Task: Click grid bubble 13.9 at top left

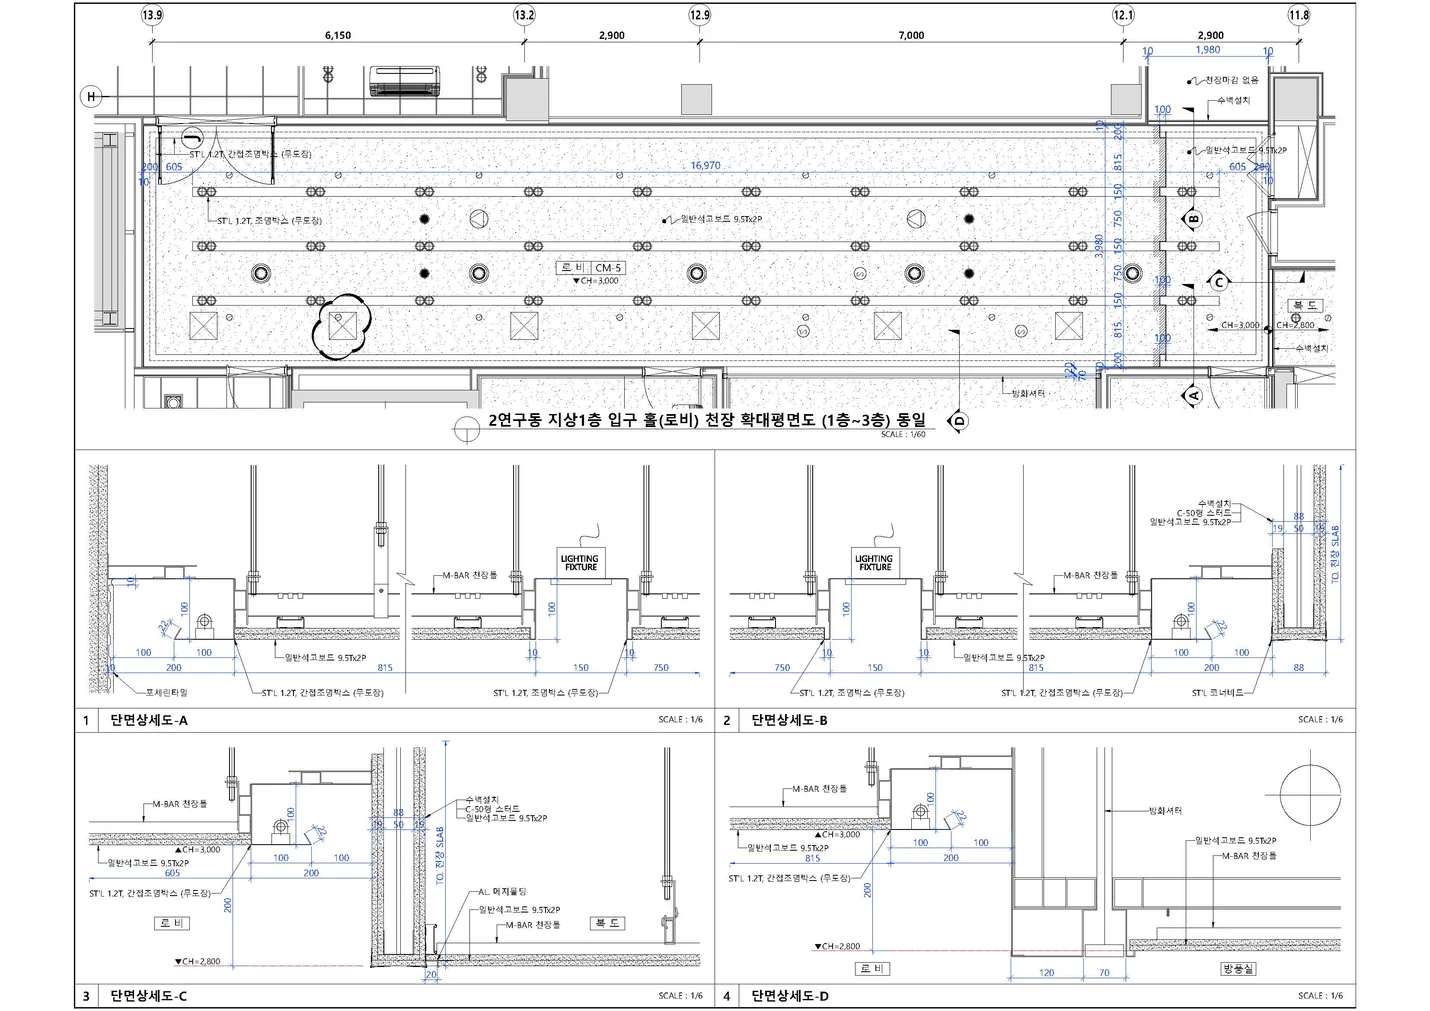Action: click(152, 15)
